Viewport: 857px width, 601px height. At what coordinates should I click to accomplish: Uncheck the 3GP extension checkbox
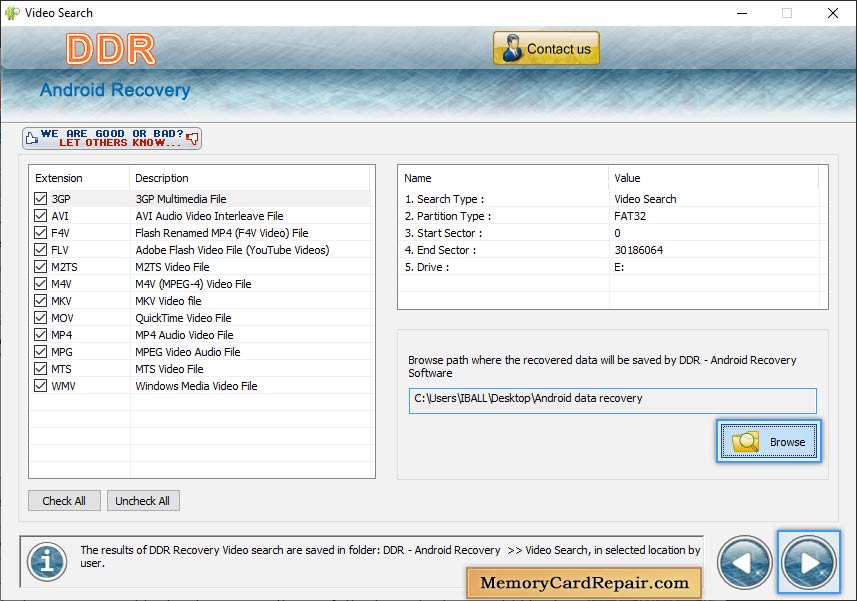pyautogui.click(x=40, y=198)
